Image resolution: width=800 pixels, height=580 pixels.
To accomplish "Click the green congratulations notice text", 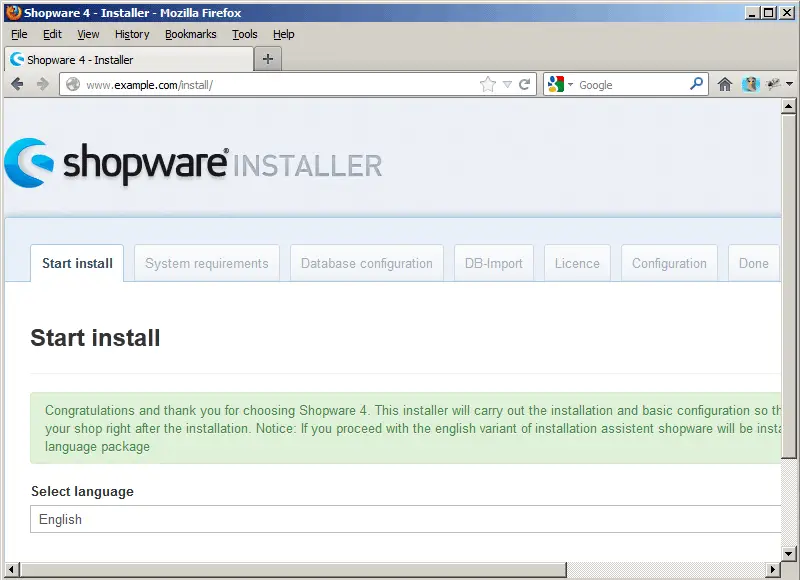I will click(413, 428).
